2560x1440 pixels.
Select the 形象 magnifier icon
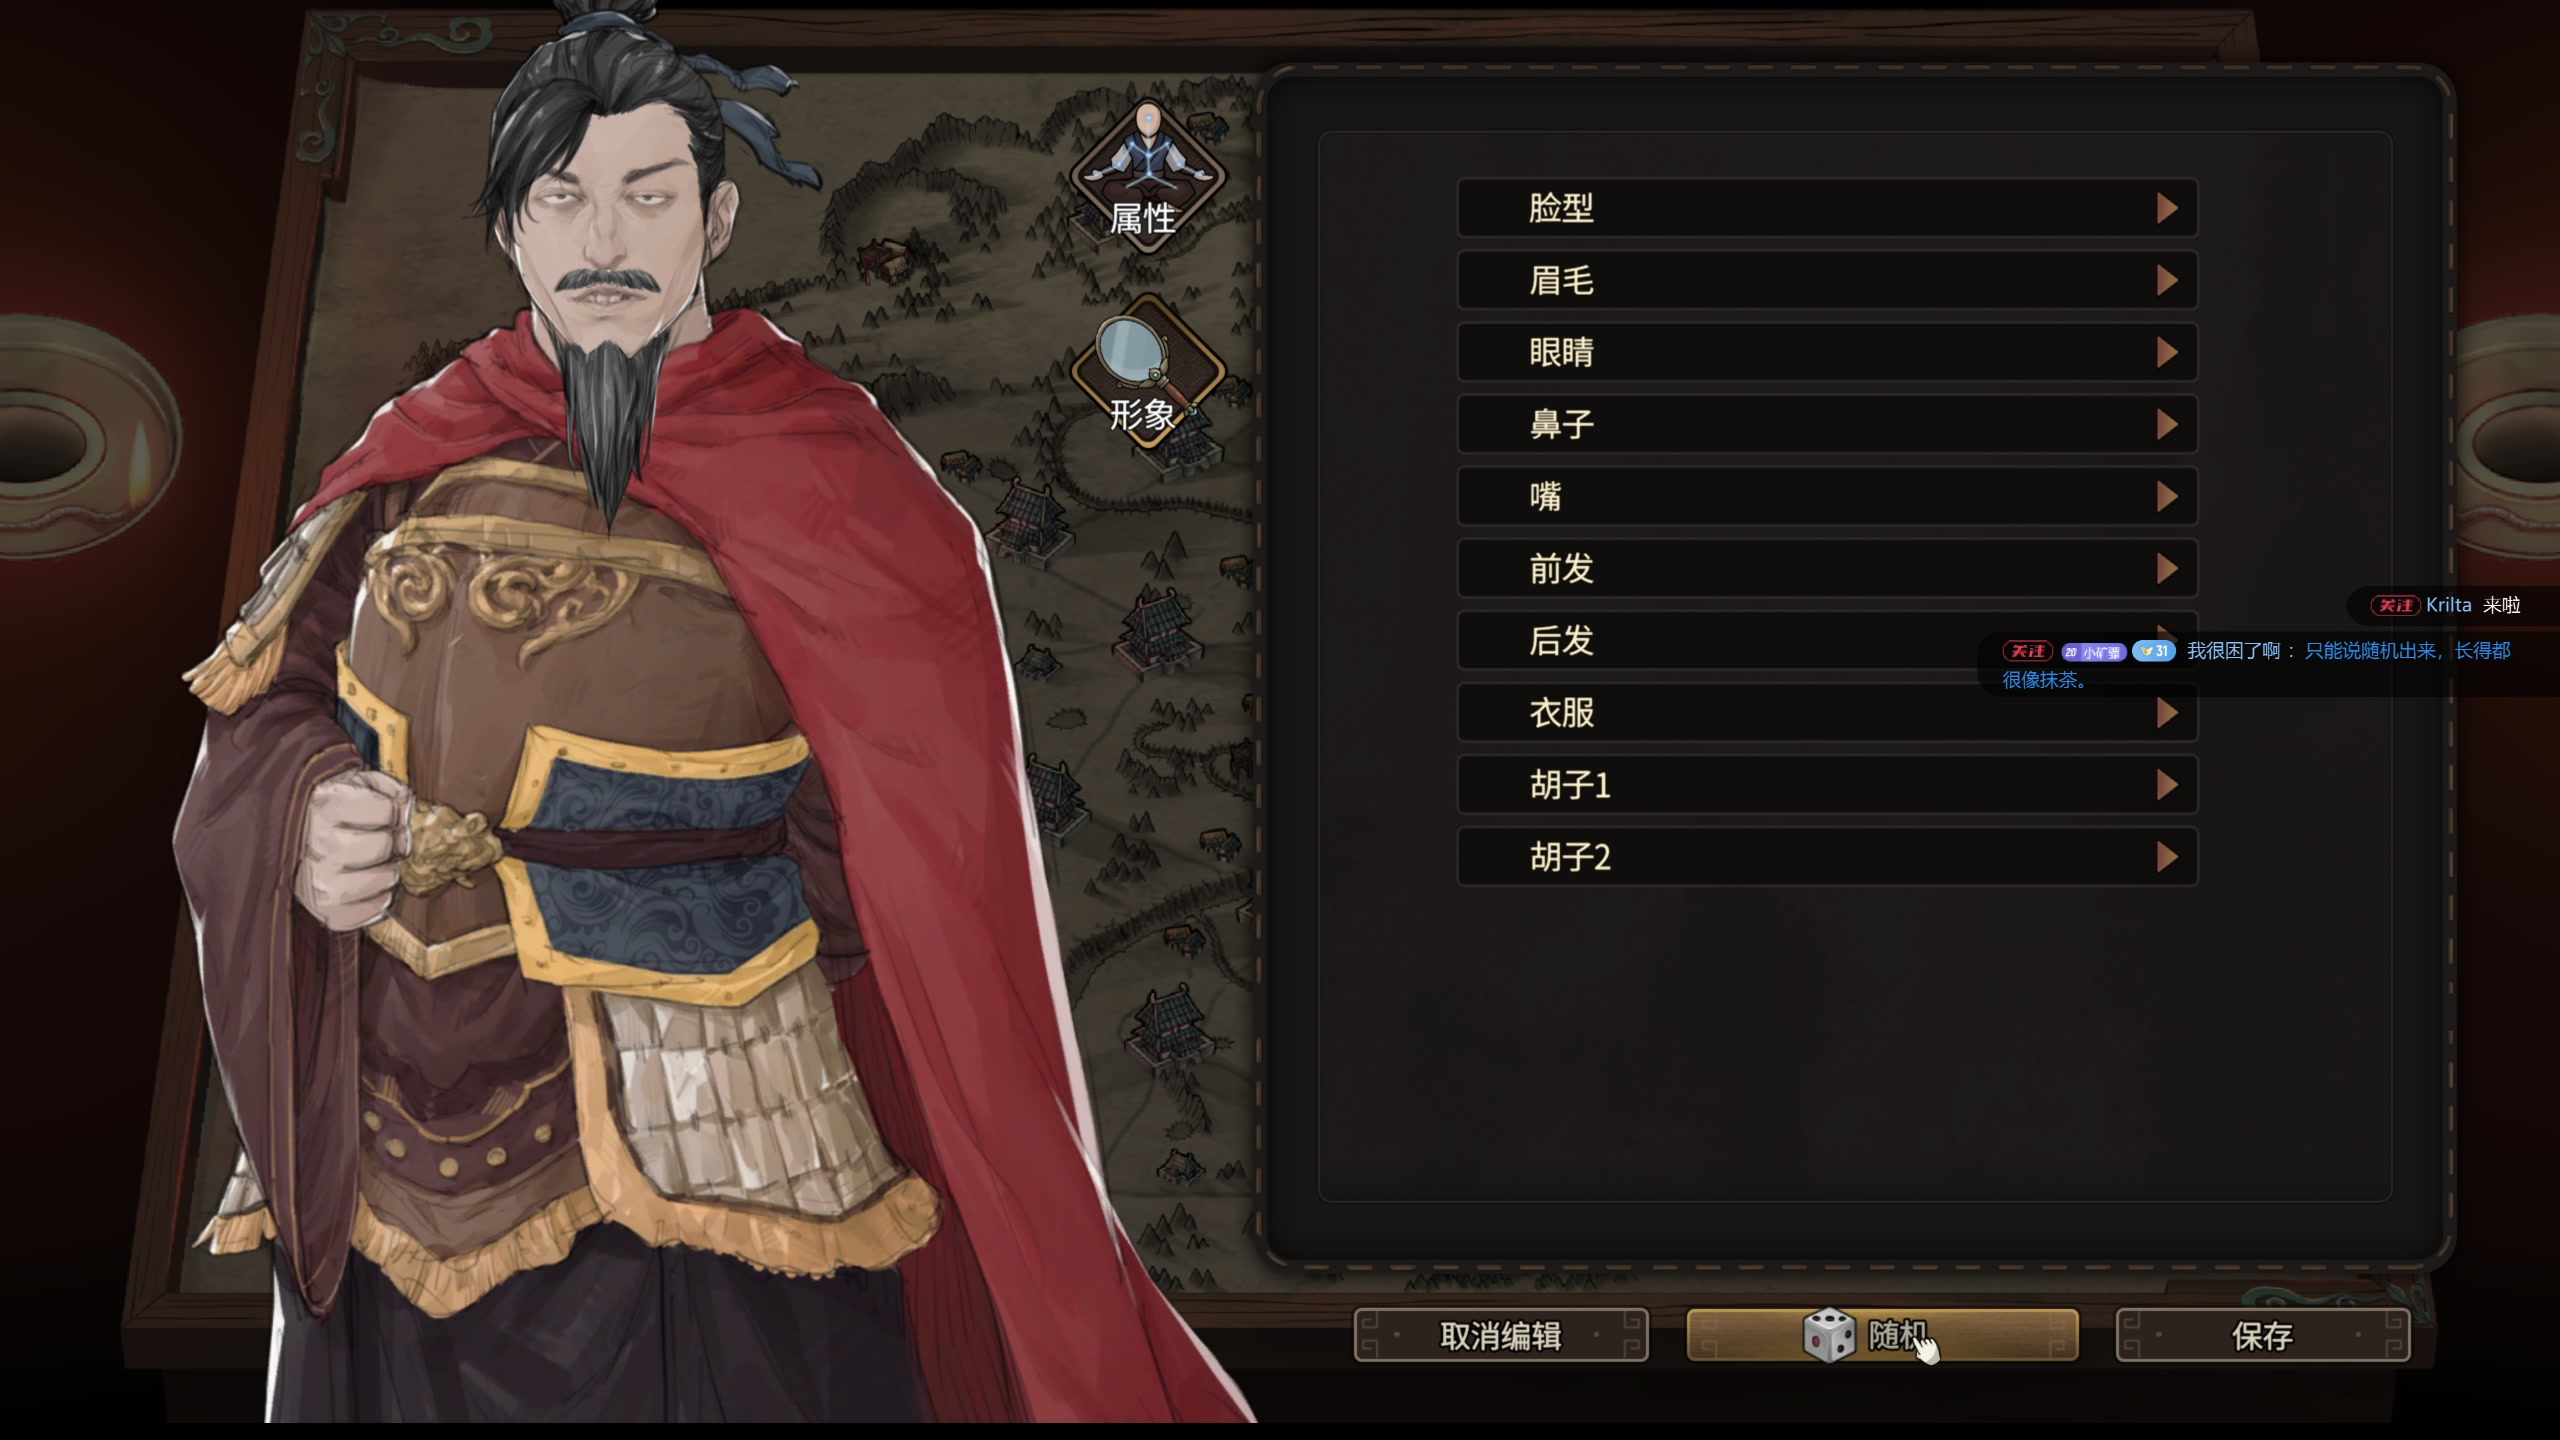pos(1148,372)
